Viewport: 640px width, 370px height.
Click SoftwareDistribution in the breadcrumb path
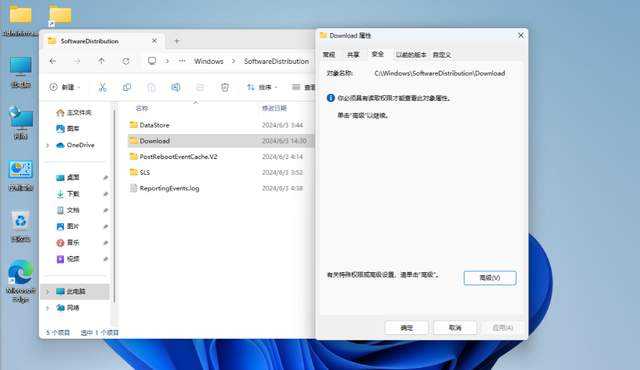276,61
